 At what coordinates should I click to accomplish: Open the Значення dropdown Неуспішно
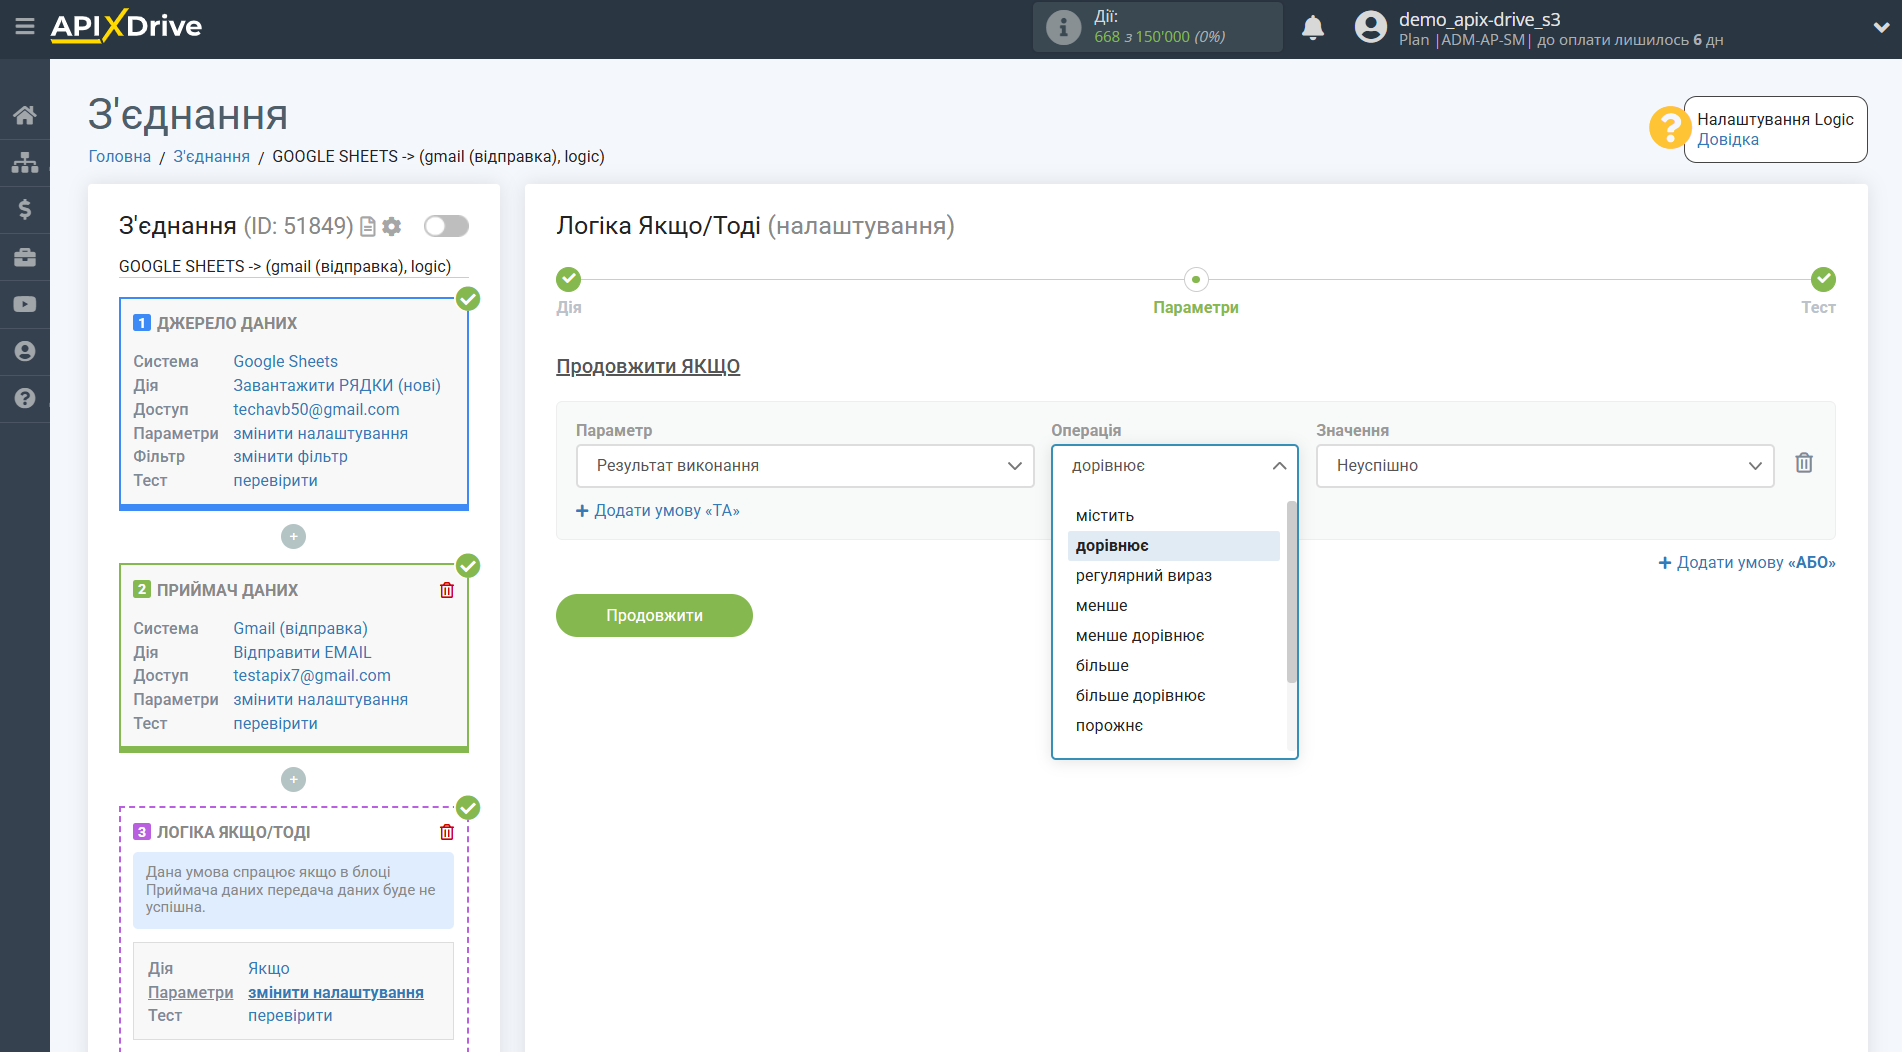click(1545, 466)
